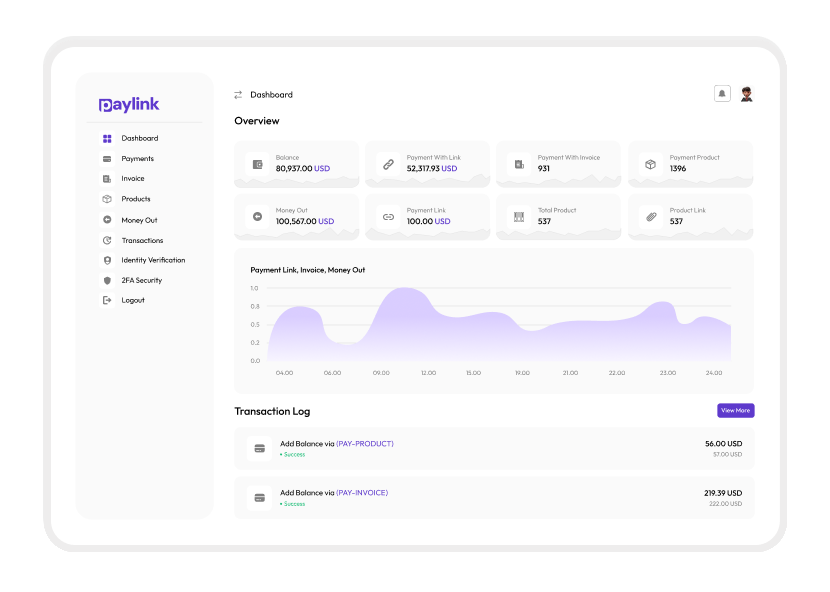Click the Money Out arrow icon in overview
Image resolution: width=830 pixels, height=592 pixels.
[x=257, y=216]
